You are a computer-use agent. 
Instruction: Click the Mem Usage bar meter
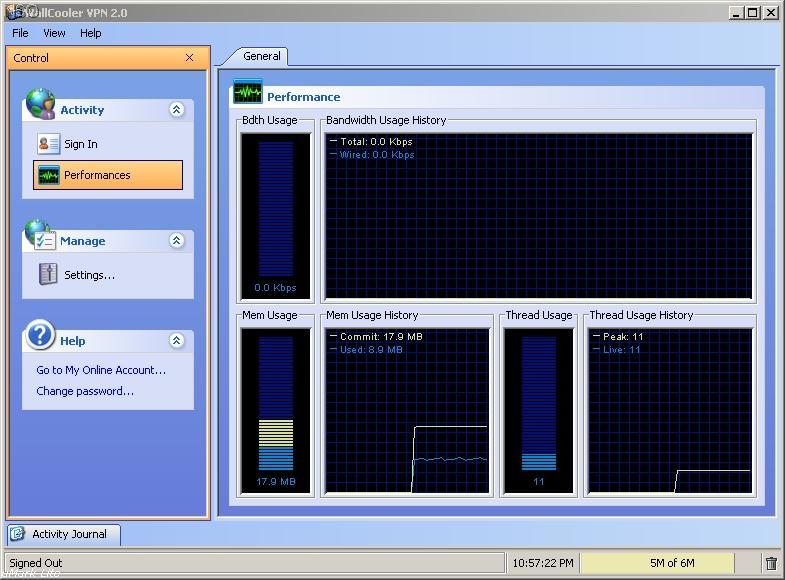pyautogui.click(x=275, y=411)
